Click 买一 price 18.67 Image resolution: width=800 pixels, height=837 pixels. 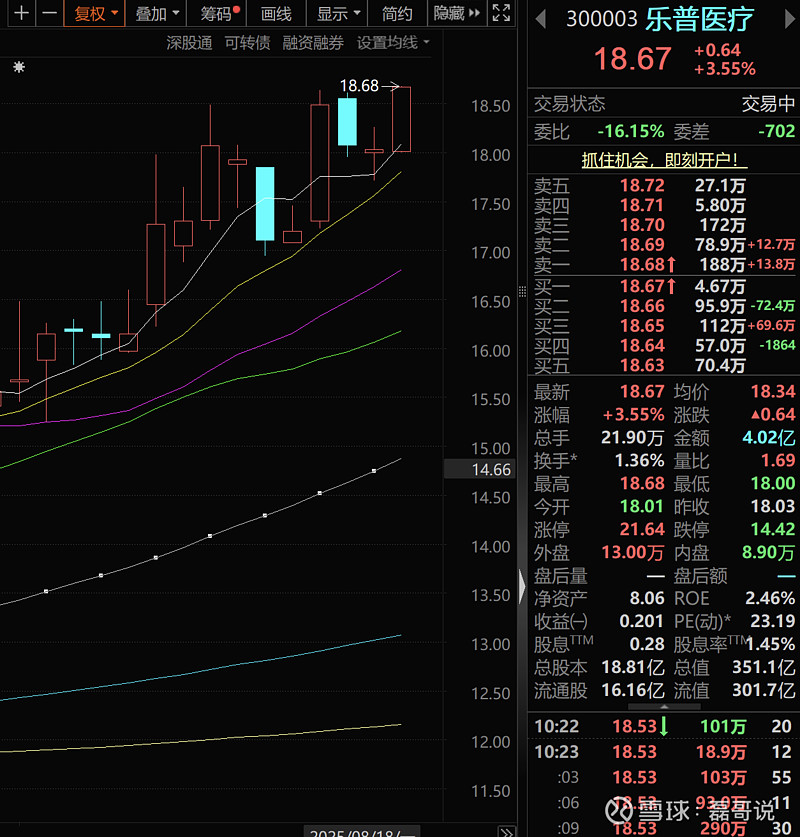click(642, 286)
